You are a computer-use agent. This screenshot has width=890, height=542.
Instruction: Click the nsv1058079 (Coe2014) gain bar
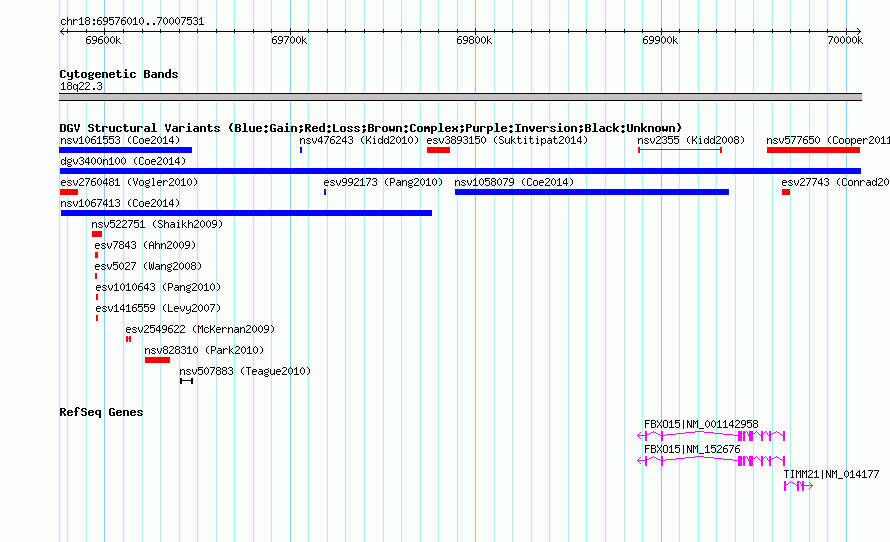592,192
